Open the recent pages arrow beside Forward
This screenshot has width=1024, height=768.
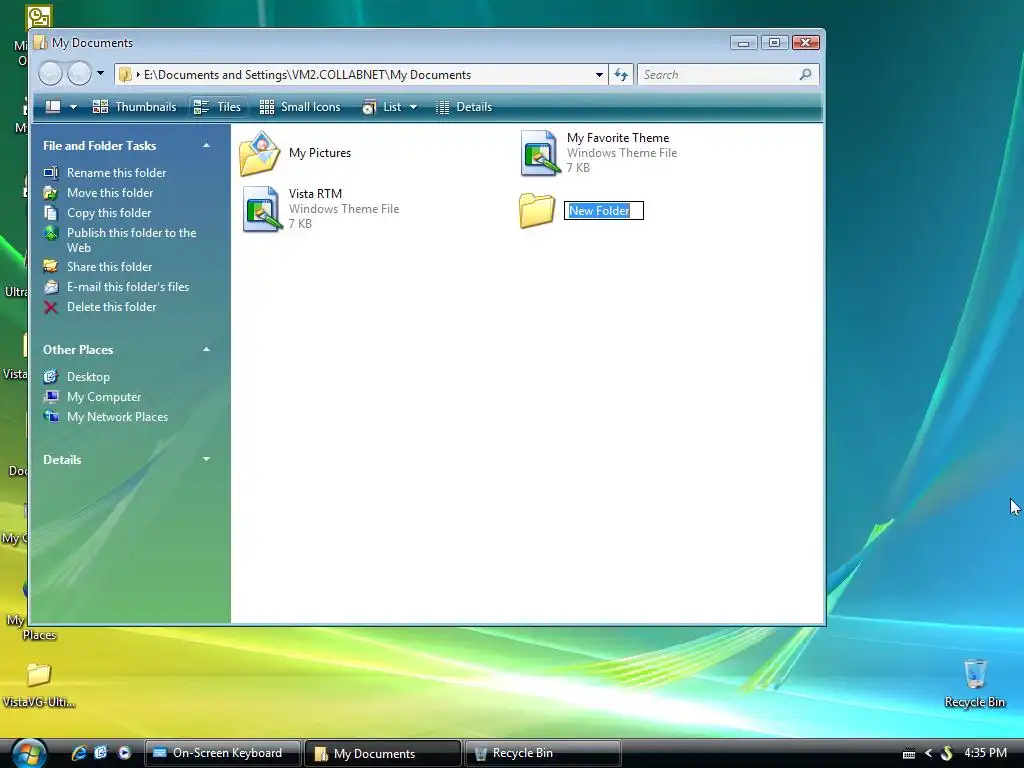point(100,73)
